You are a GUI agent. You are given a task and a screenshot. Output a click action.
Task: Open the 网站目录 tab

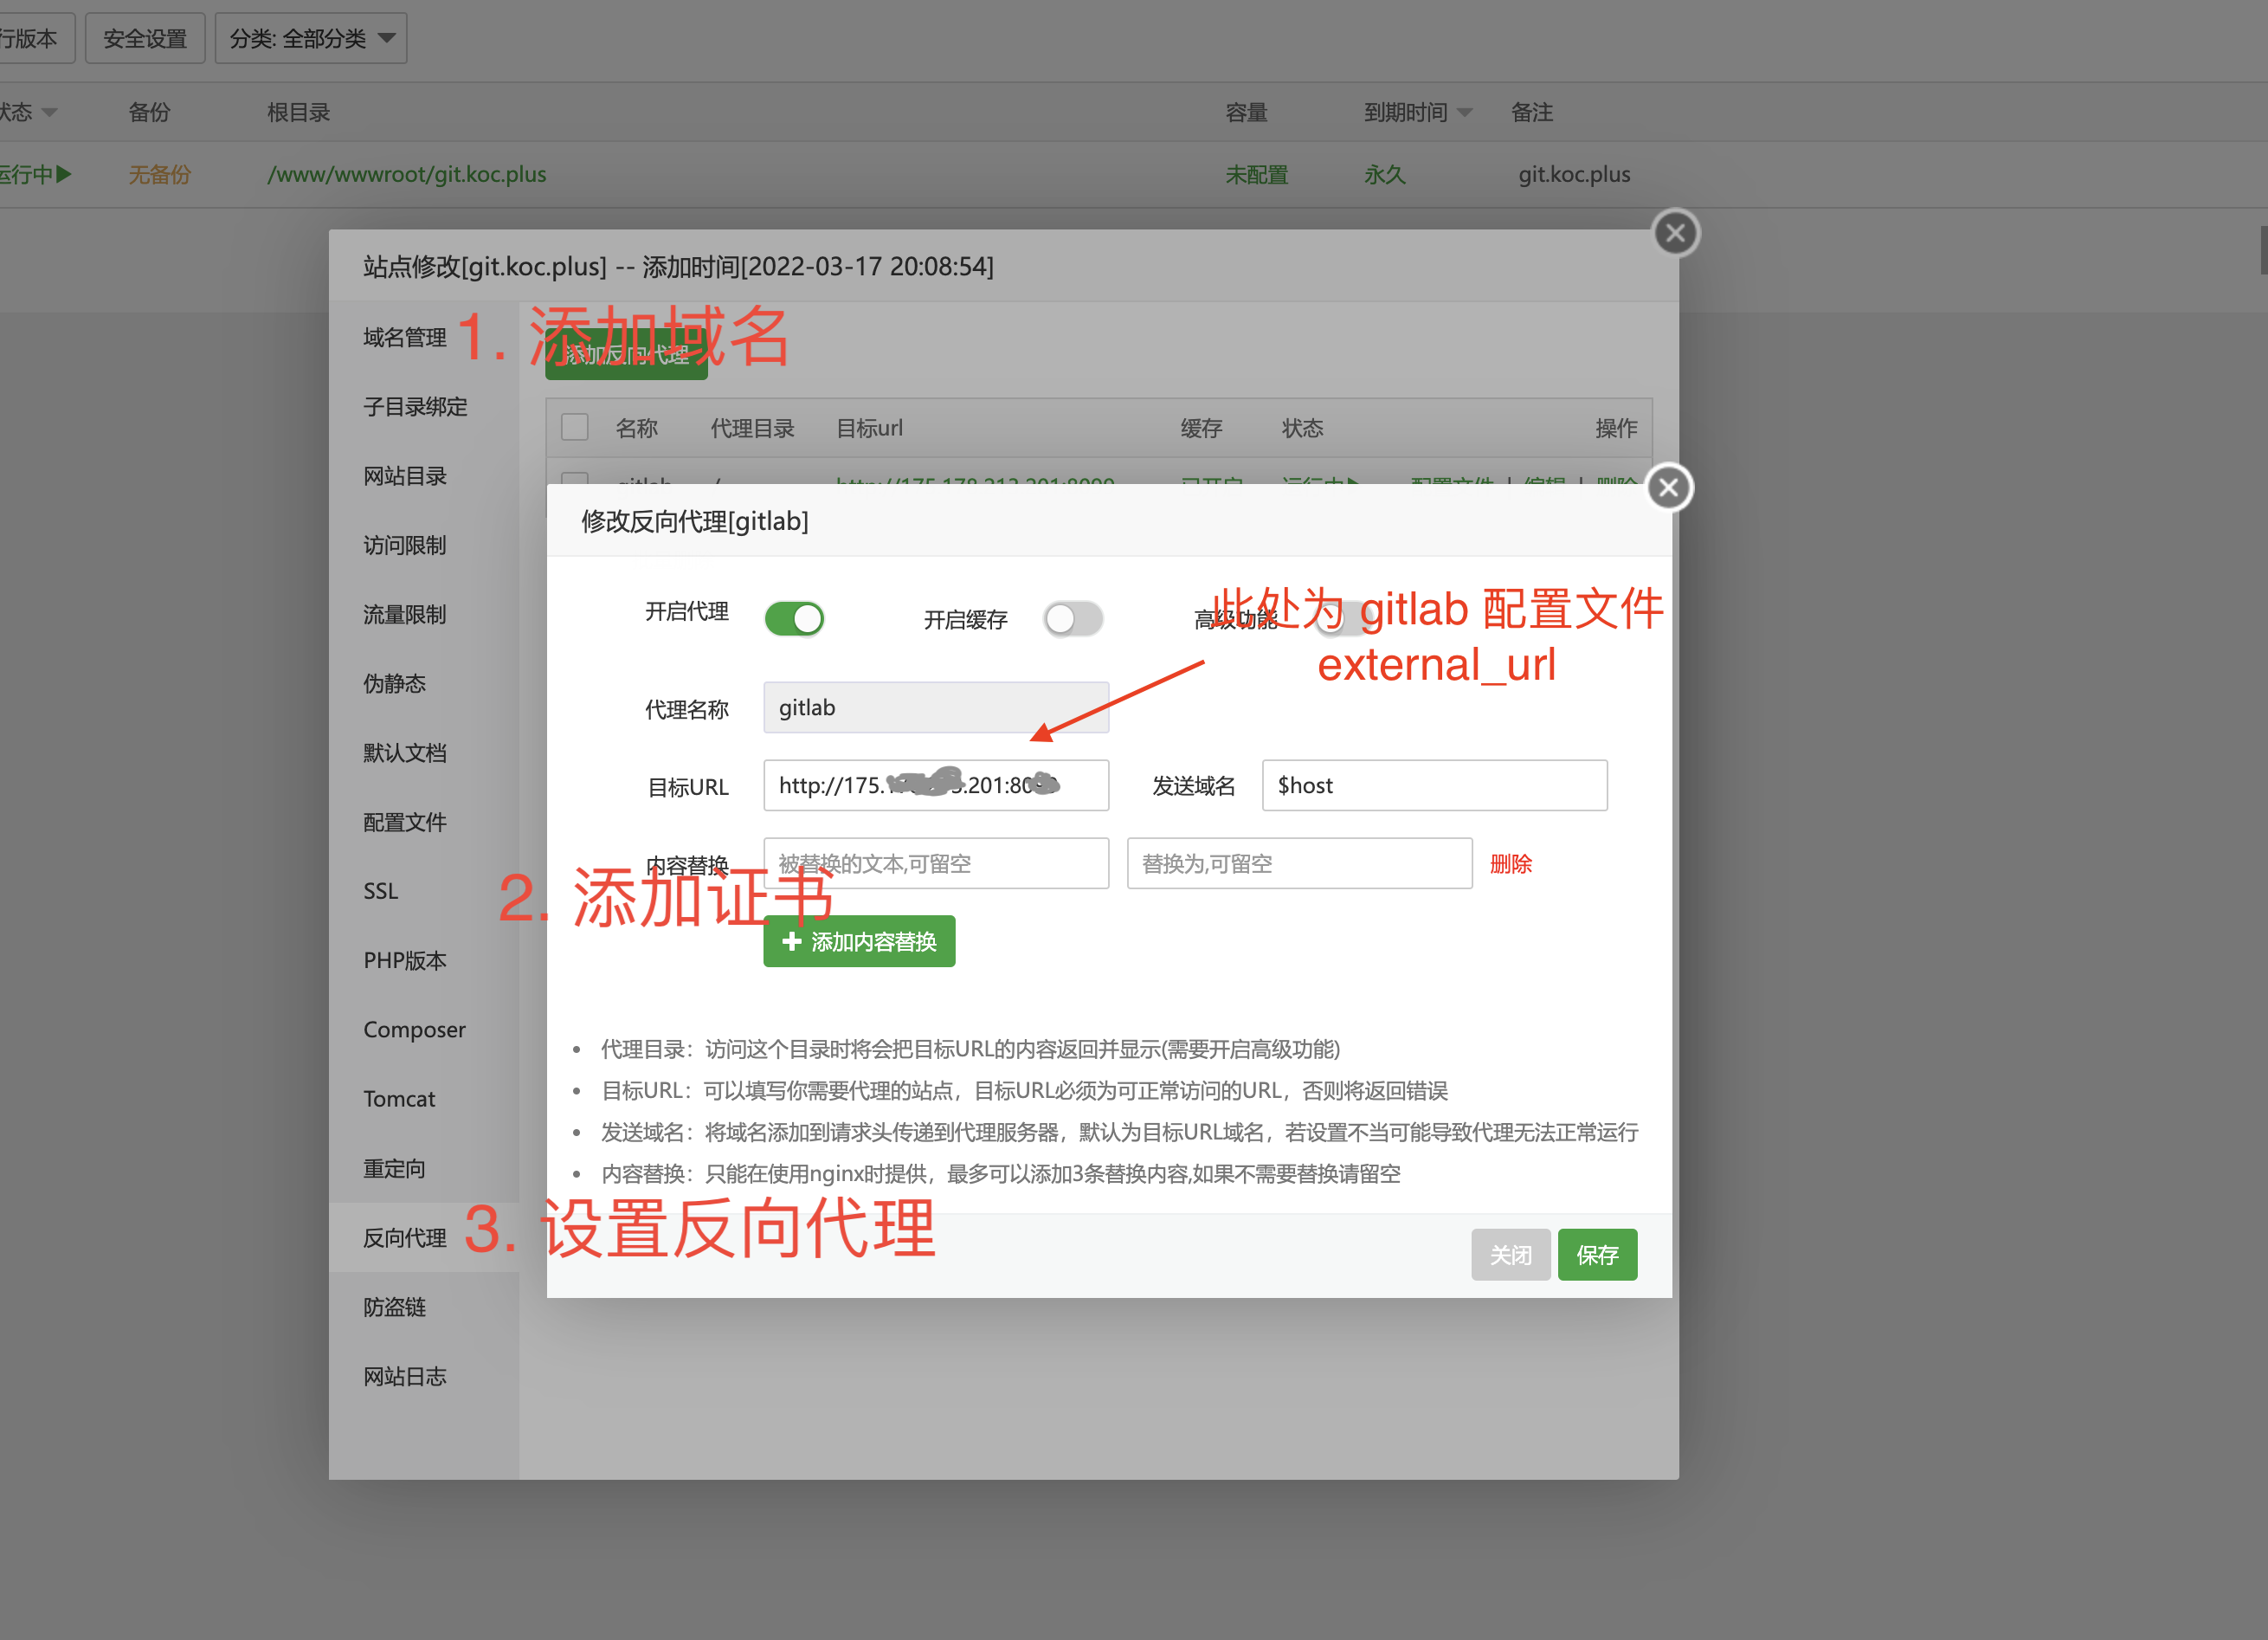(405, 476)
